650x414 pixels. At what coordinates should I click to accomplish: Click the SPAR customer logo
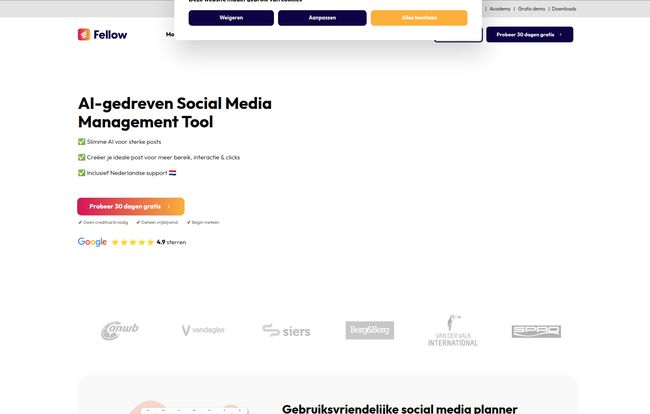coord(536,331)
